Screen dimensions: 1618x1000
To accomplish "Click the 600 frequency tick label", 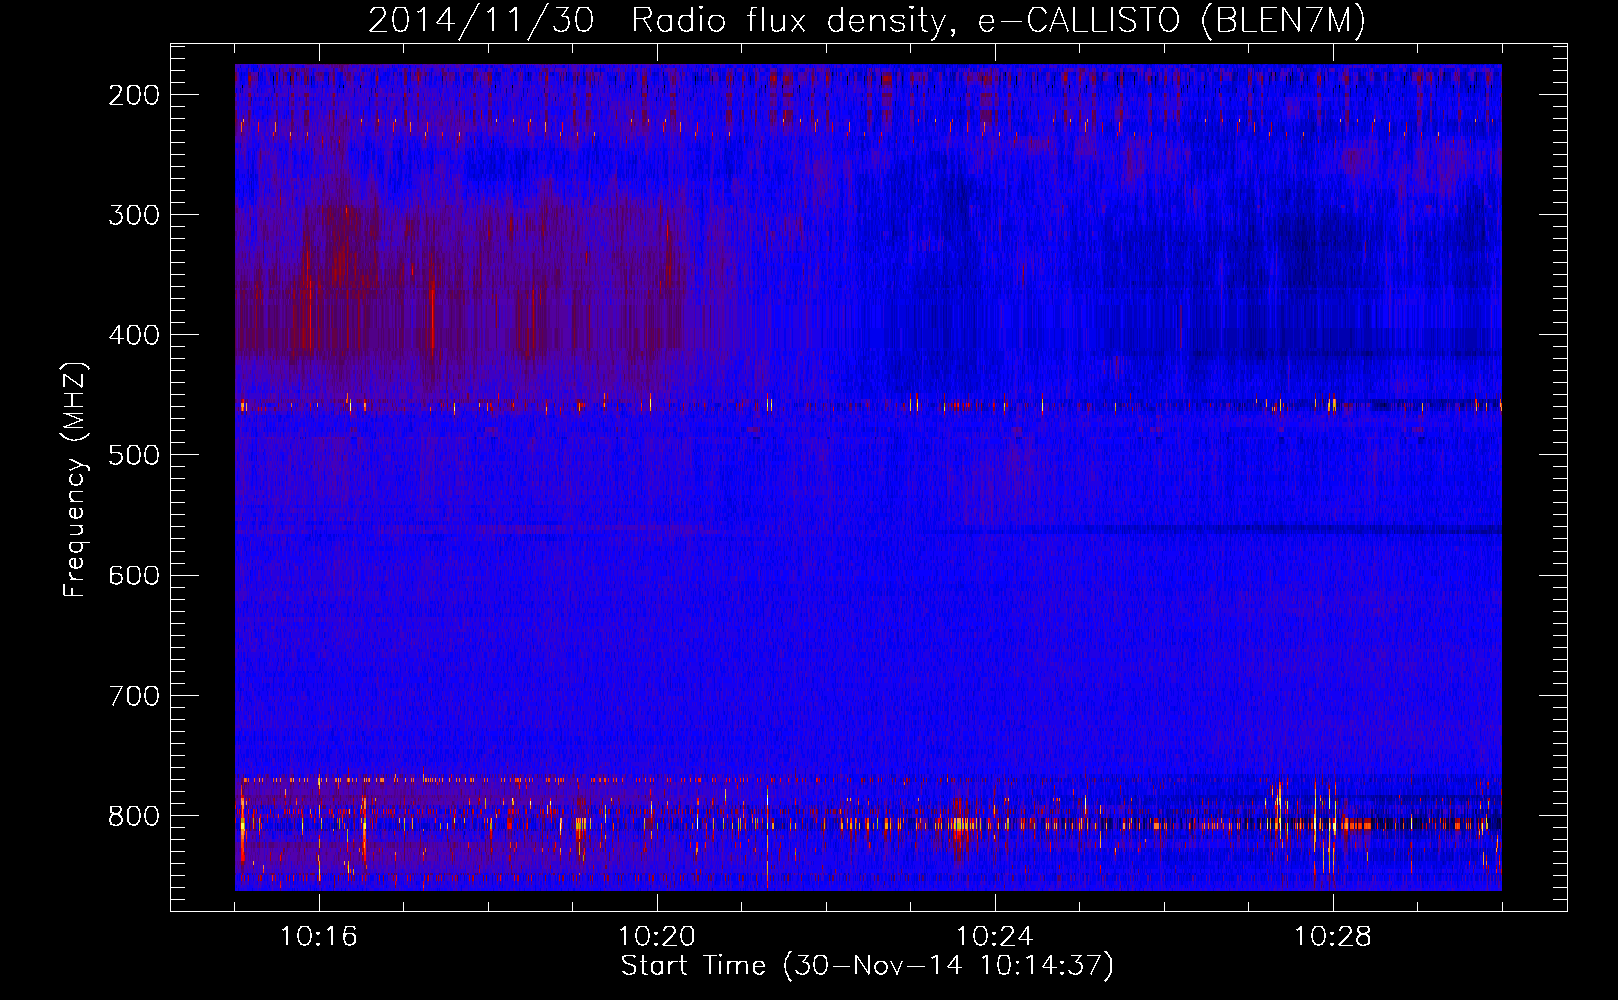I will tap(134, 575).
